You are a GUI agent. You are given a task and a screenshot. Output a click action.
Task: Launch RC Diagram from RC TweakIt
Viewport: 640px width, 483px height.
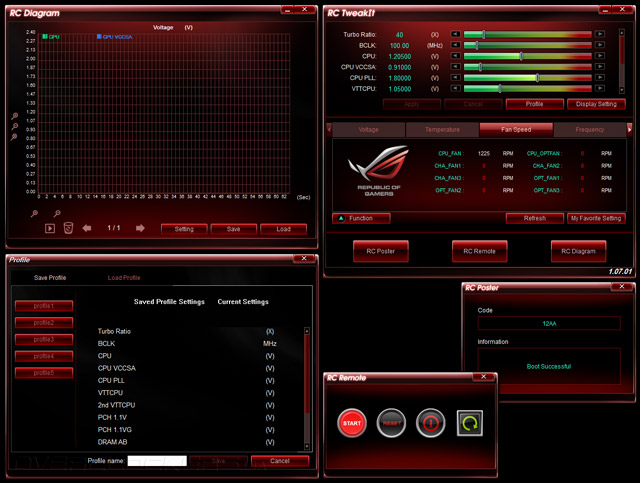578,251
